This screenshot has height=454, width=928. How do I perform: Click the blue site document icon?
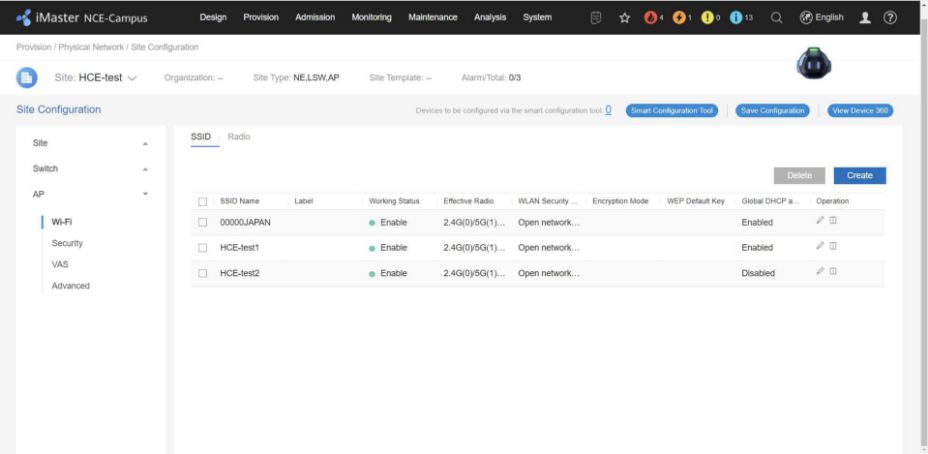point(27,78)
